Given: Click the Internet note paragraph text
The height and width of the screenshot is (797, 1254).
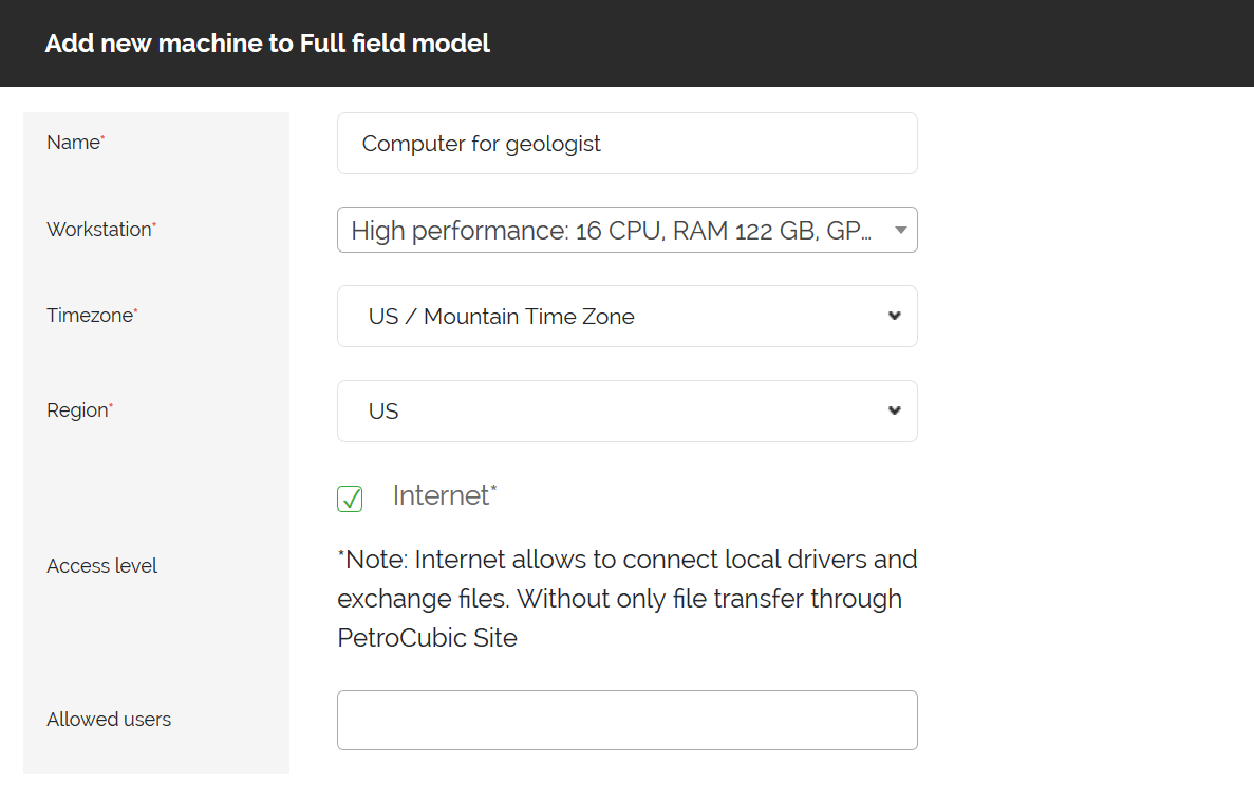Looking at the screenshot, I should pos(627,598).
